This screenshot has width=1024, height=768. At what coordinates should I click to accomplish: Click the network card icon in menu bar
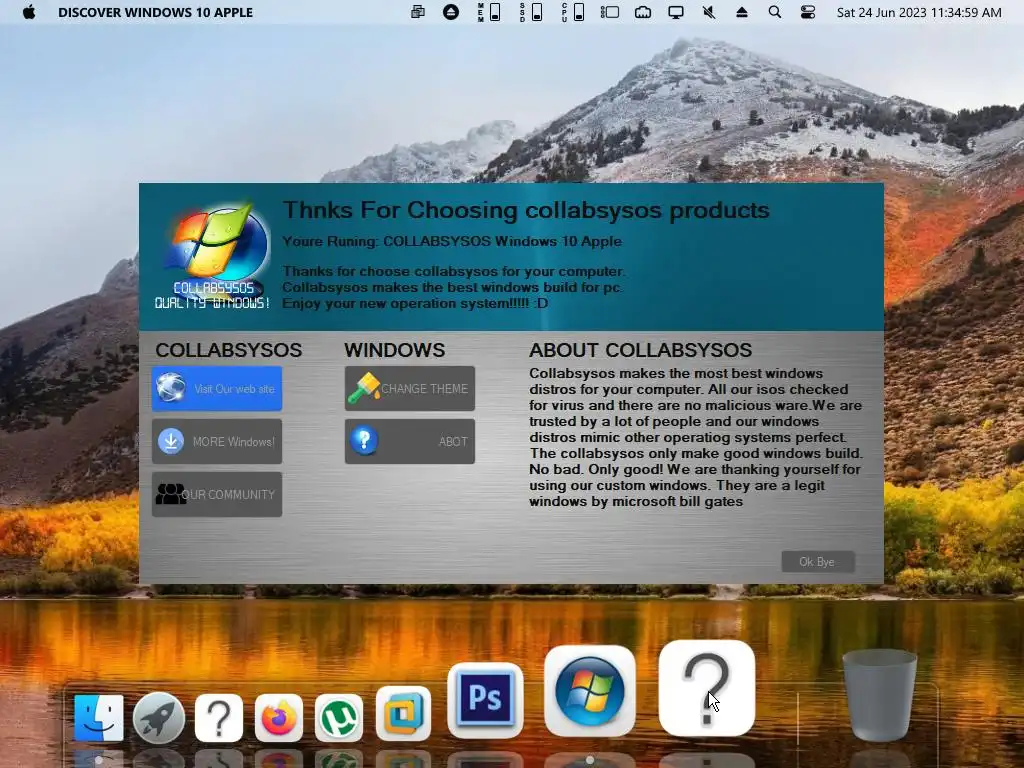pyautogui.click(x=643, y=12)
